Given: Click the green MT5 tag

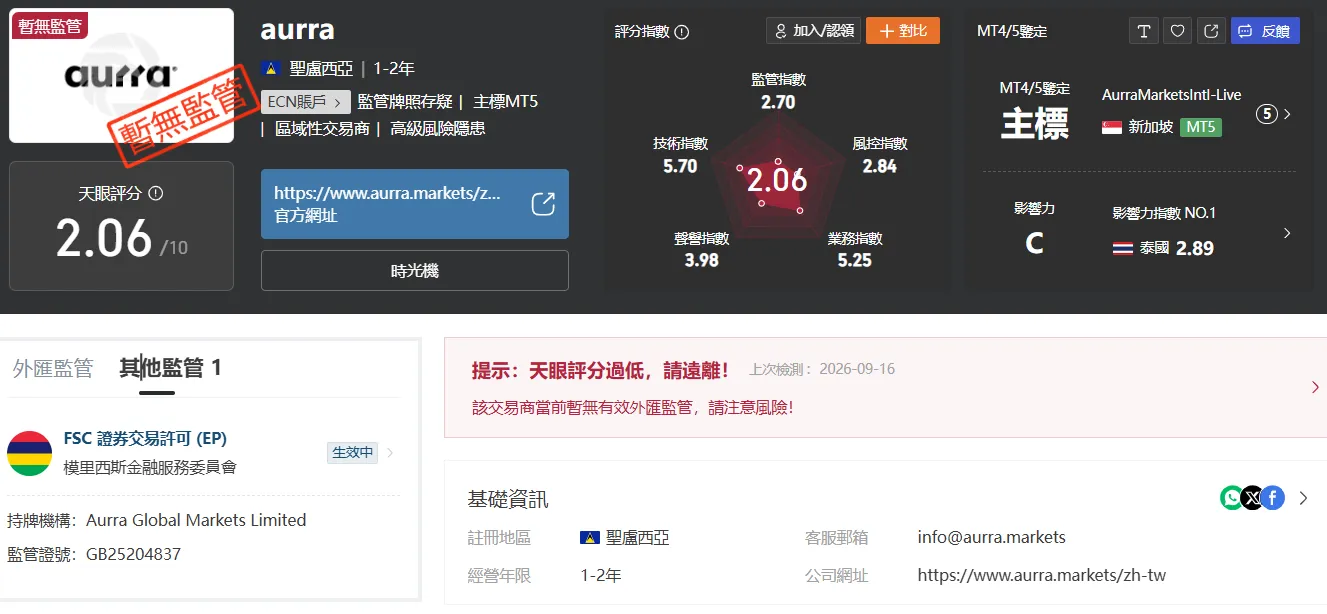Looking at the screenshot, I should pos(1201,127).
